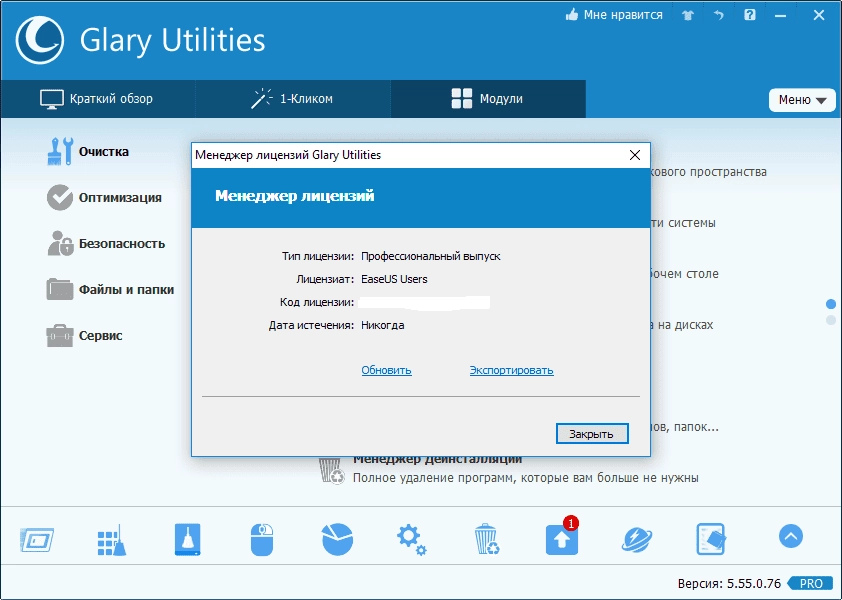This screenshot has height=600, width=842.
Task: Open the recycle bin Uninstall Manager toolbar icon
Action: (x=487, y=539)
